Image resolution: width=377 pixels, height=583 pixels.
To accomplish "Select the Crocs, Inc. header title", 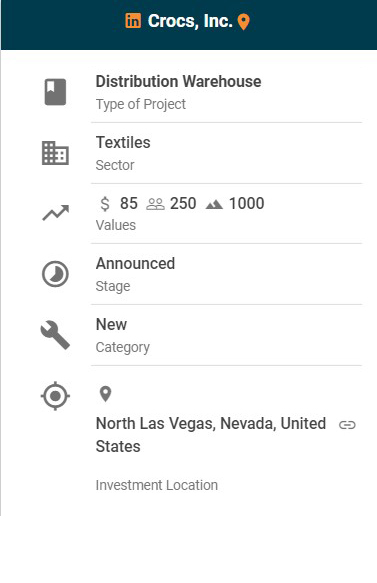I will 190,21.
